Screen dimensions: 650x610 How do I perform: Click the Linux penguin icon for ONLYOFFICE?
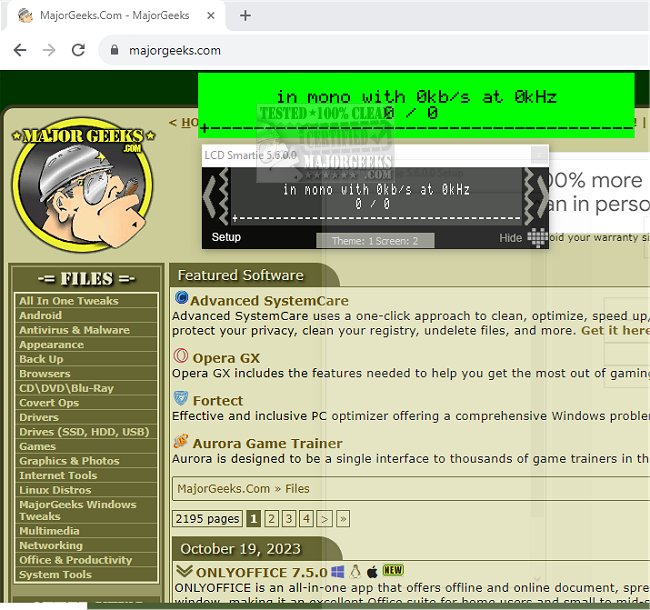click(355, 572)
